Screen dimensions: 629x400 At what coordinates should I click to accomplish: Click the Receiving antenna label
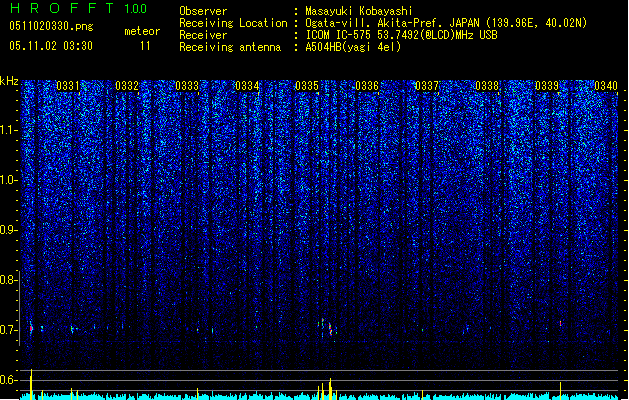pos(230,47)
